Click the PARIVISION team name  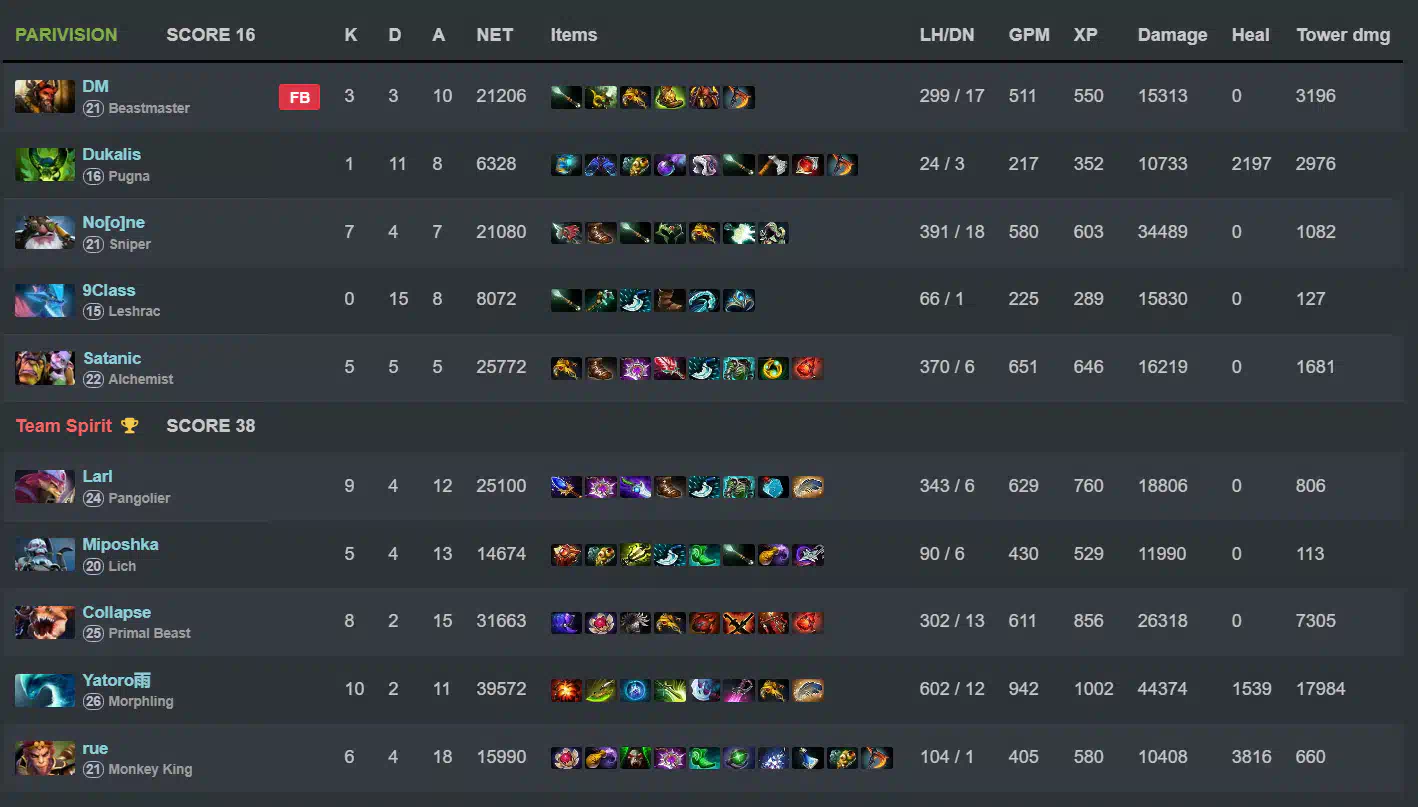coord(66,35)
